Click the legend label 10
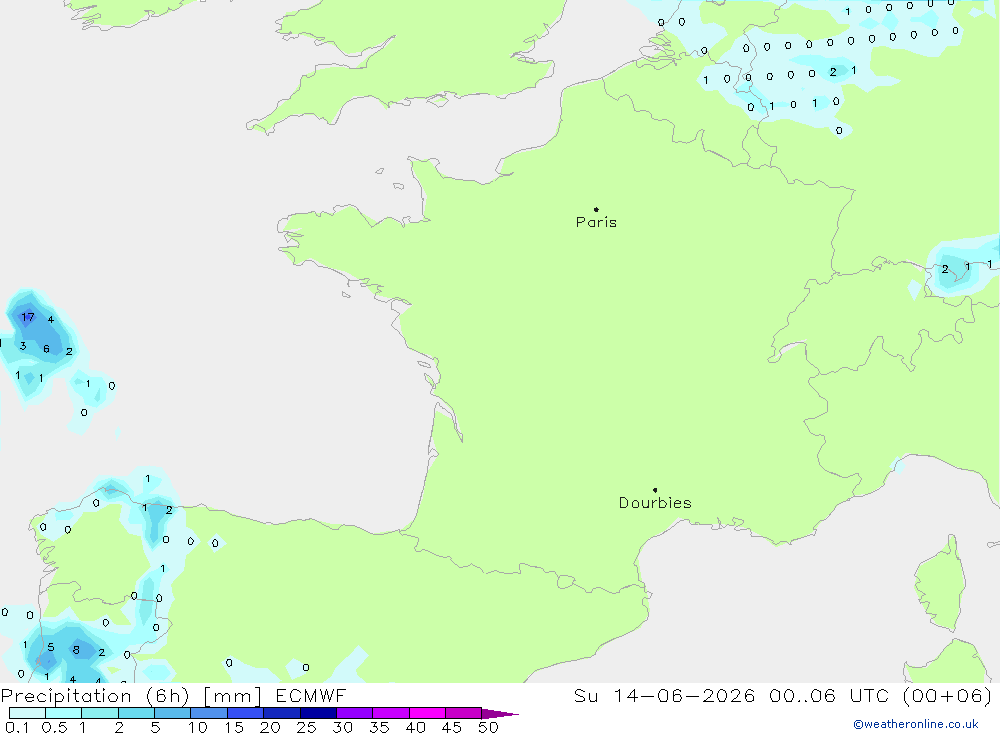 (198, 727)
